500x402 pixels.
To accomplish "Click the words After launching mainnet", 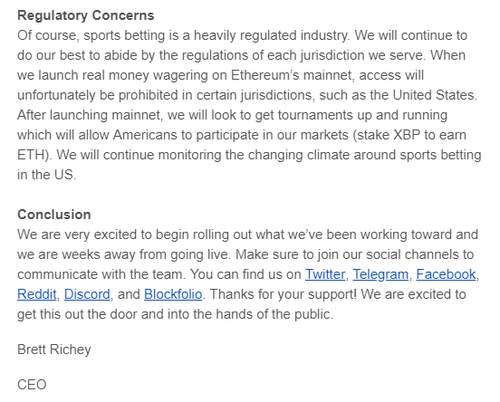I will 89,115.
